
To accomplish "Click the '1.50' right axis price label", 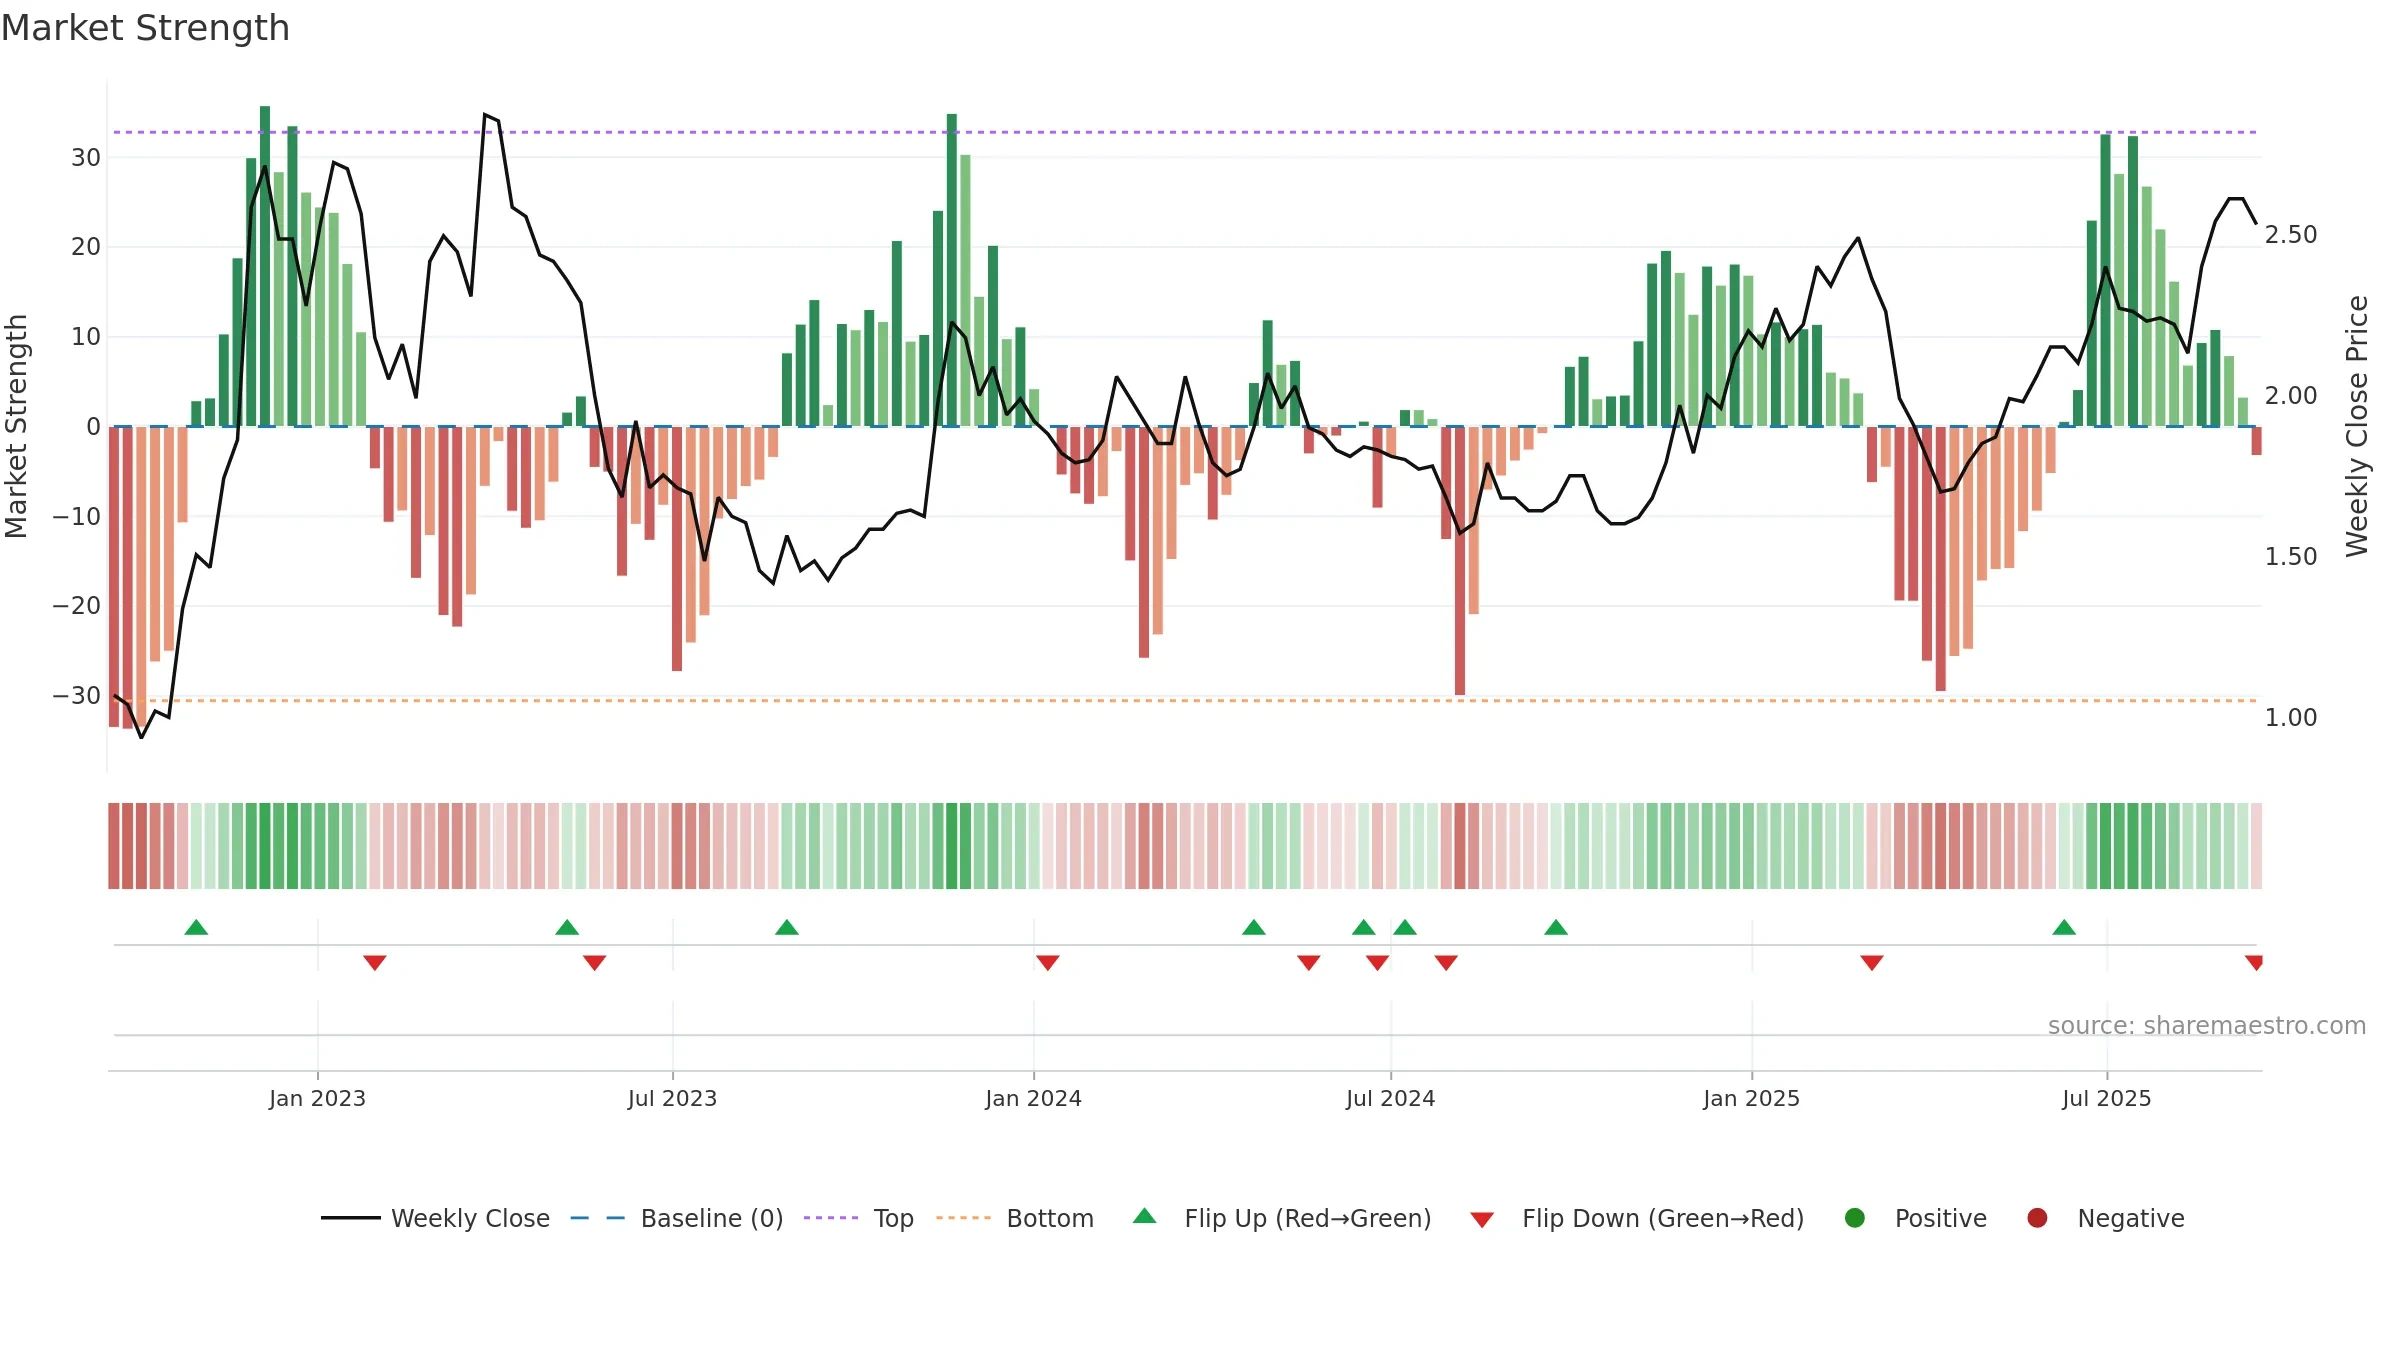I will point(2291,557).
